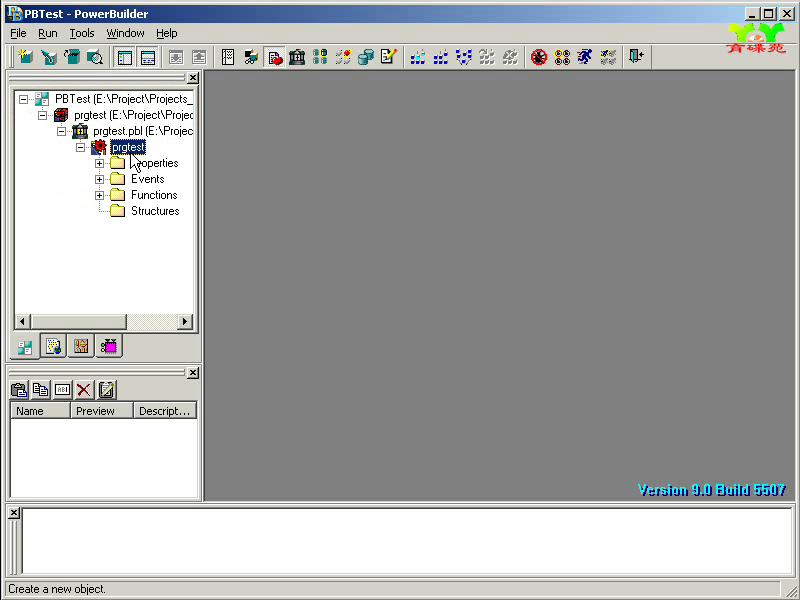Screen dimensions: 800x600
Task: Click the Modify clip notepad icon
Action: pos(106,390)
